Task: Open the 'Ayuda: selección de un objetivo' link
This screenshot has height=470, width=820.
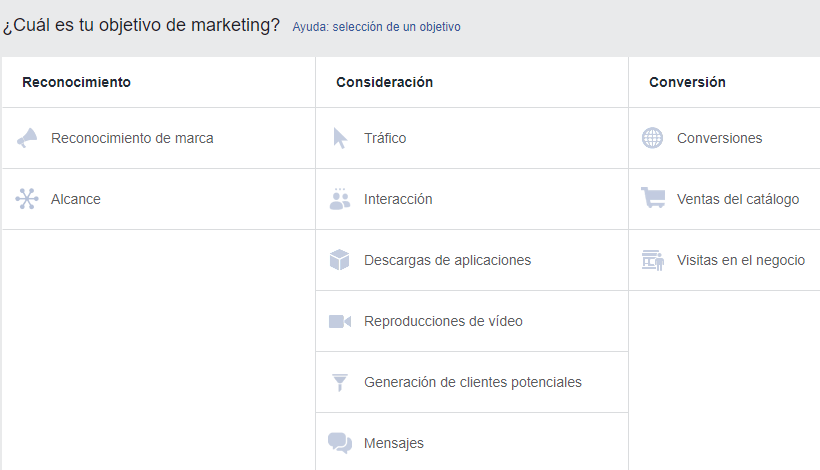Action: (x=376, y=27)
